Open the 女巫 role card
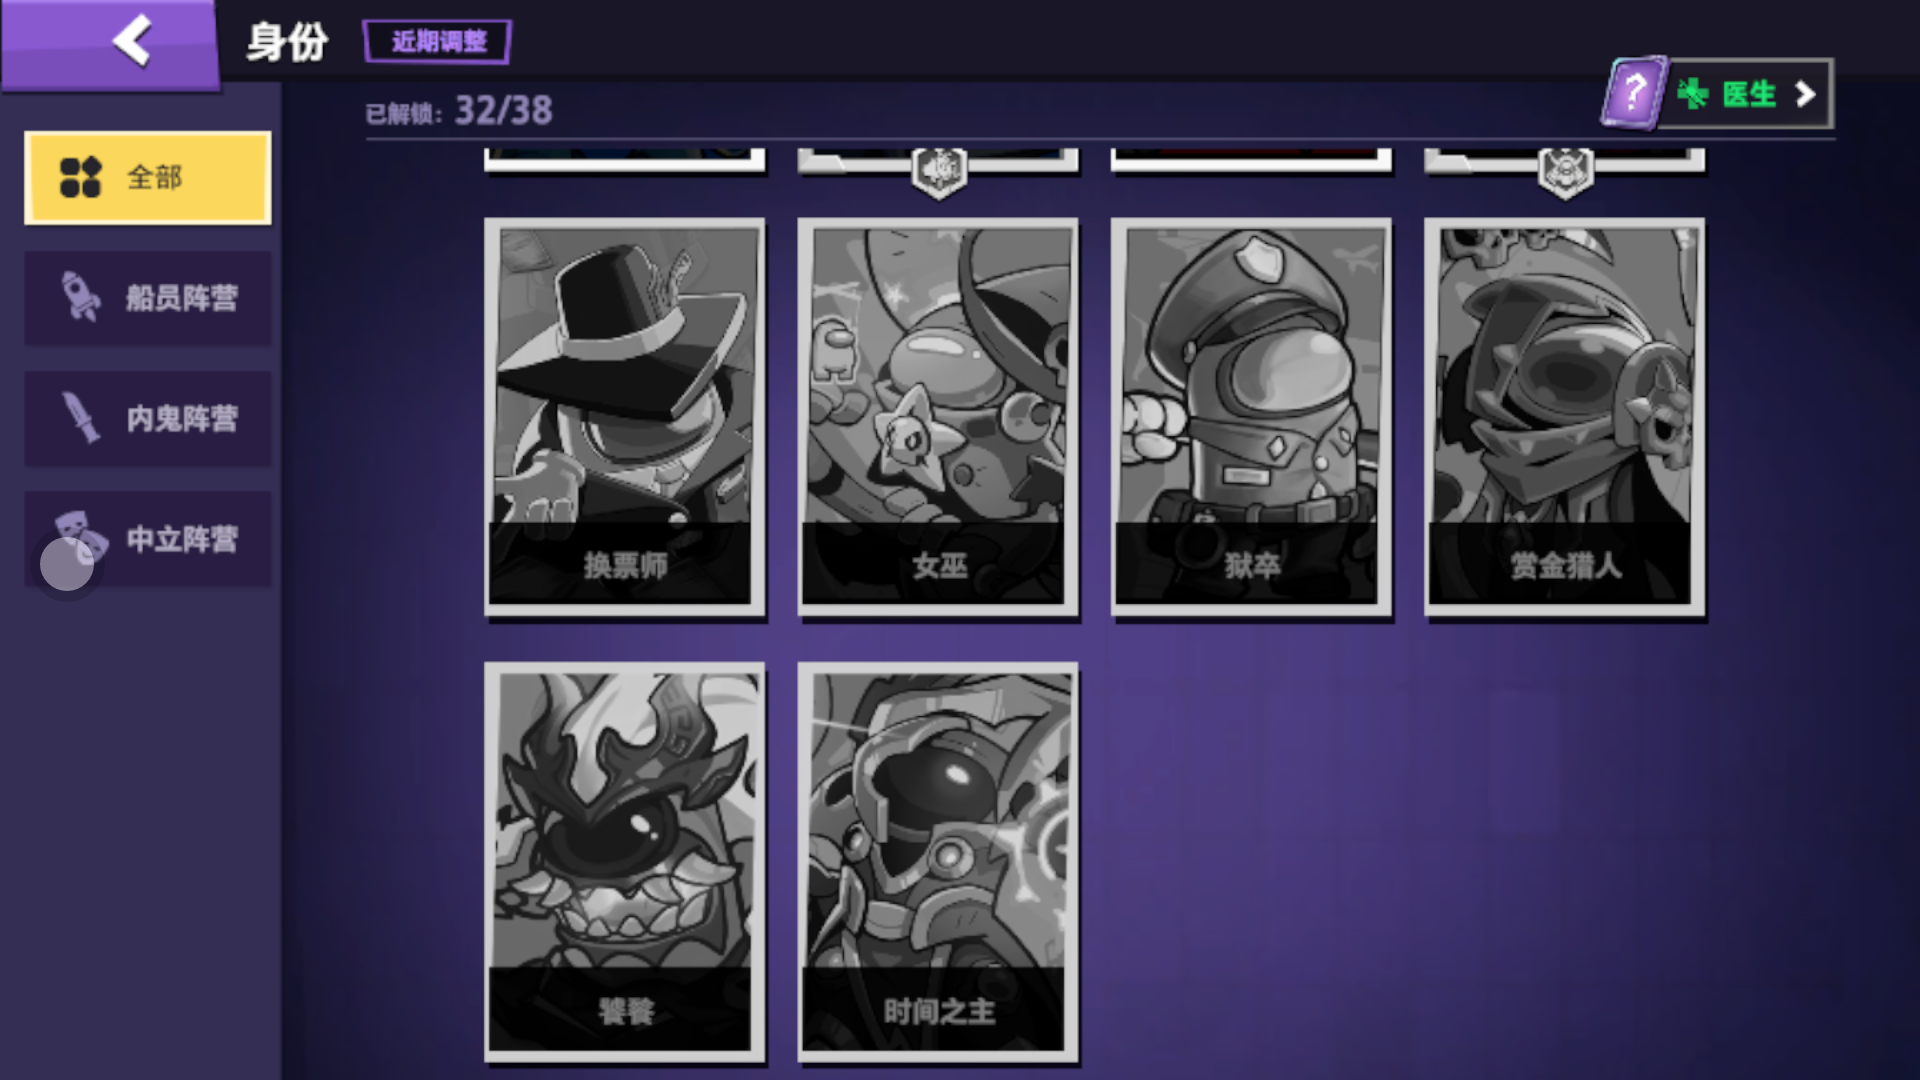 click(x=938, y=417)
